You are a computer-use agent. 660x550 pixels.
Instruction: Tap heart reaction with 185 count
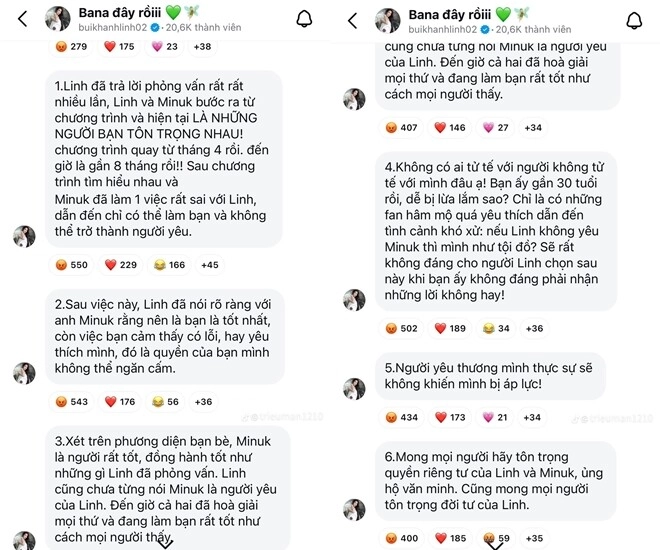coord(450,538)
